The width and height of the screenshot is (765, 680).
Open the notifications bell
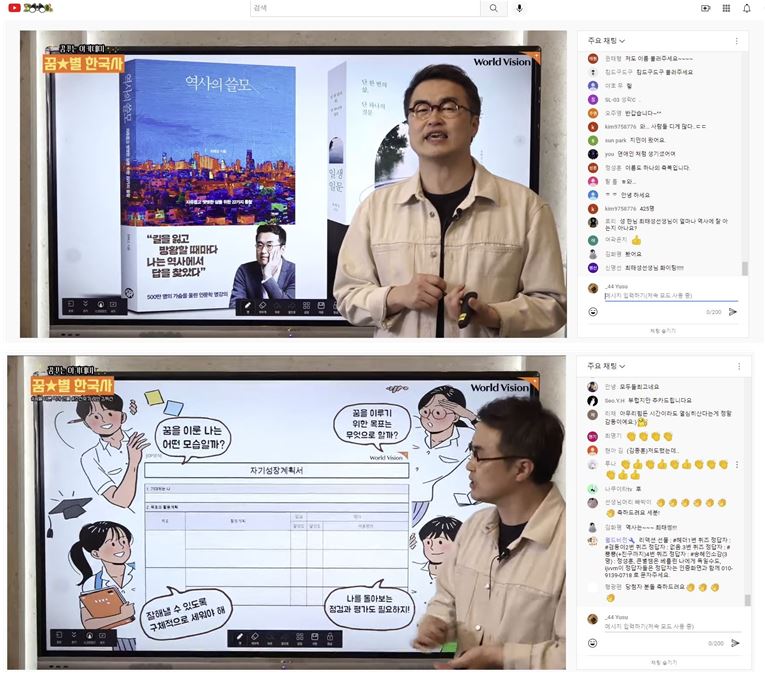pos(746,8)
